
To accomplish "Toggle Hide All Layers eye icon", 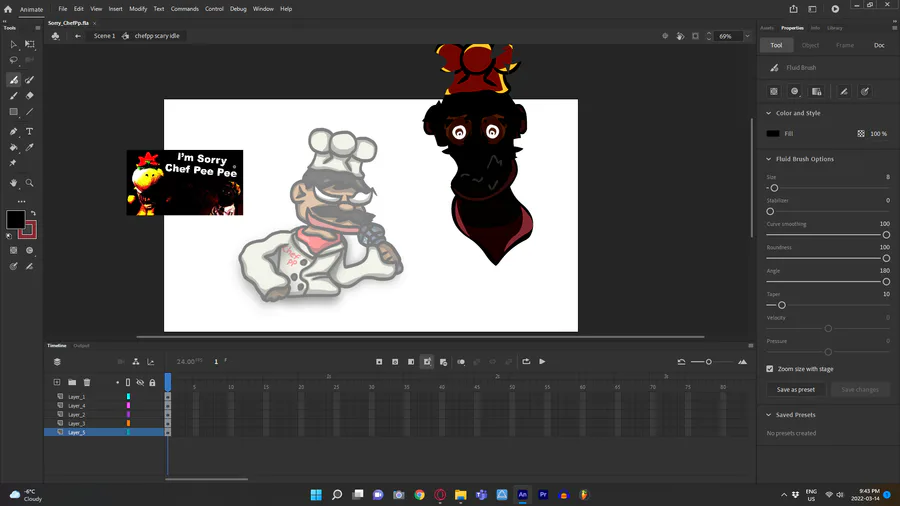I will coord(140,382).
